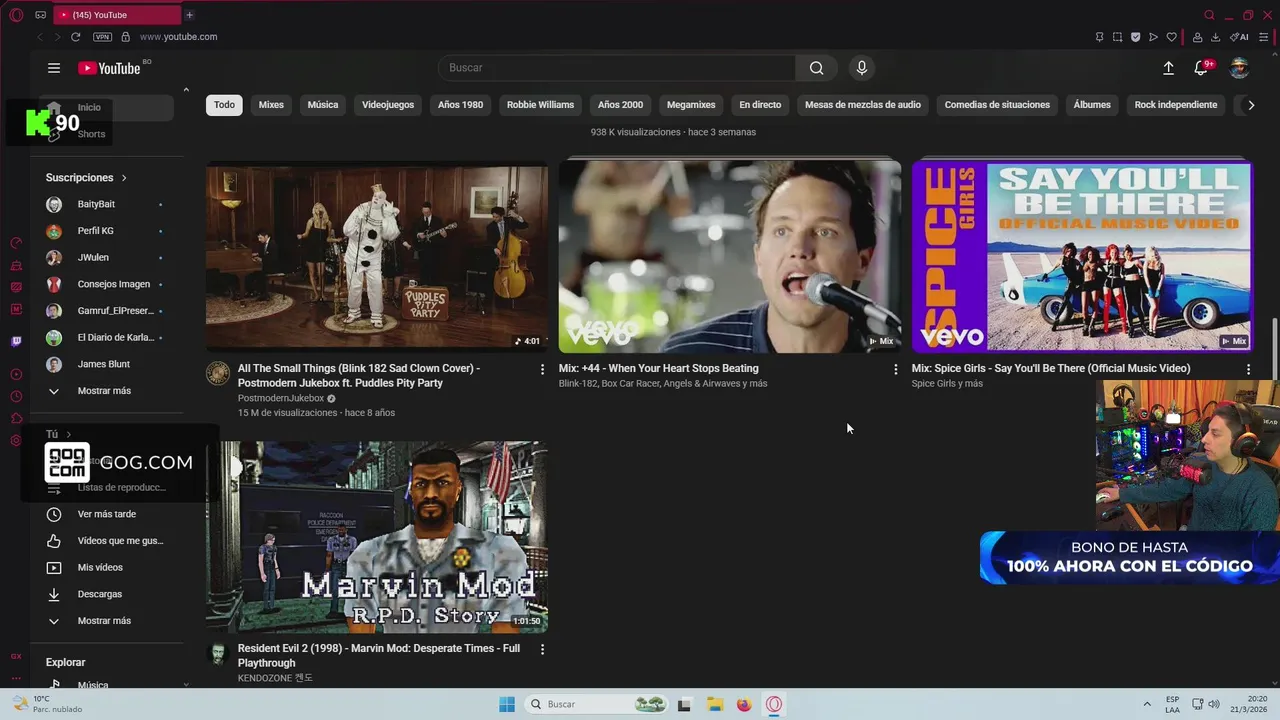Open the notifications bell
1280x720 pixels.
tap(1201, 68)
